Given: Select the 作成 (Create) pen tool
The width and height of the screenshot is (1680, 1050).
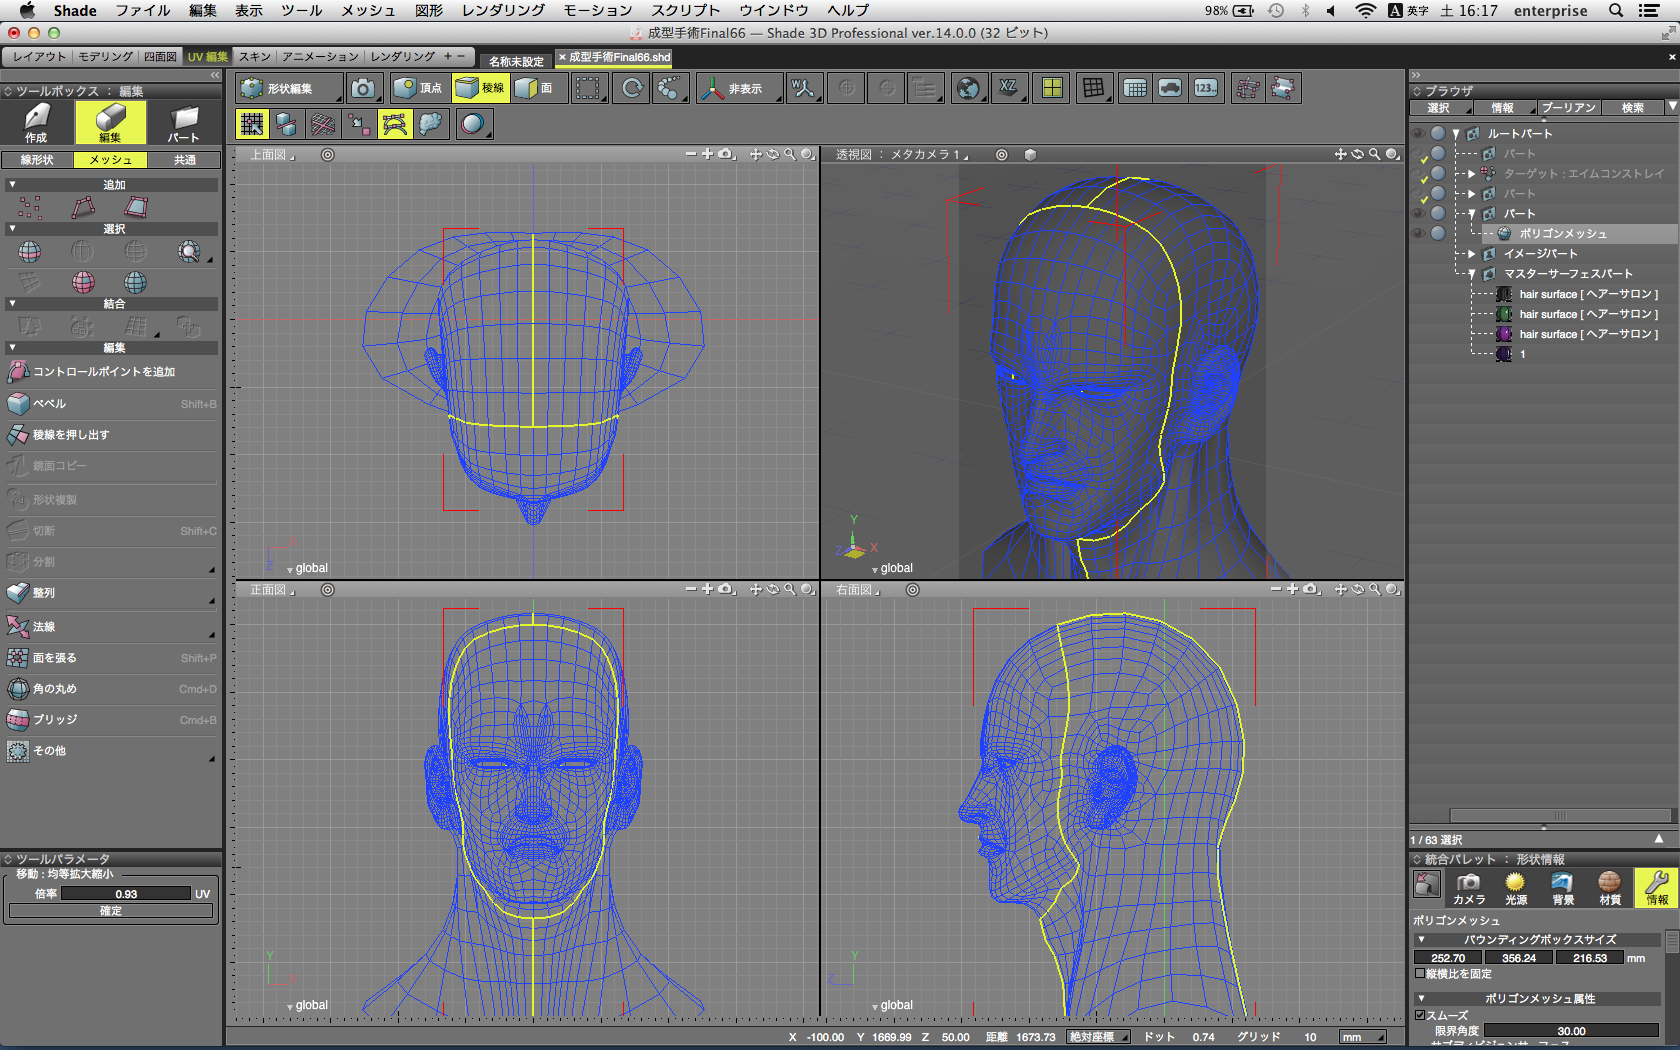Looking at the screenshot, I should click(x=36, y=123).
